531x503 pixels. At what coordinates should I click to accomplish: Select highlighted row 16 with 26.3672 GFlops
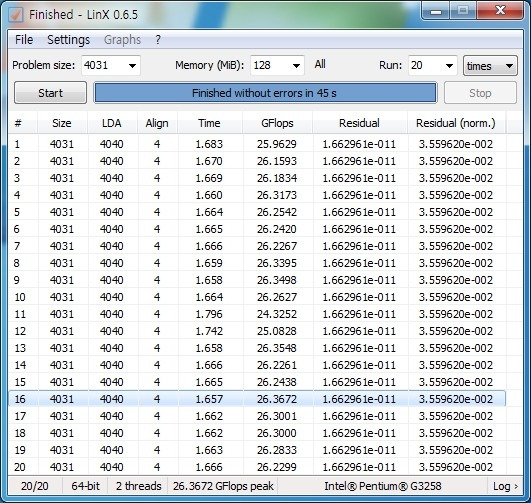[x=257, y=399]
